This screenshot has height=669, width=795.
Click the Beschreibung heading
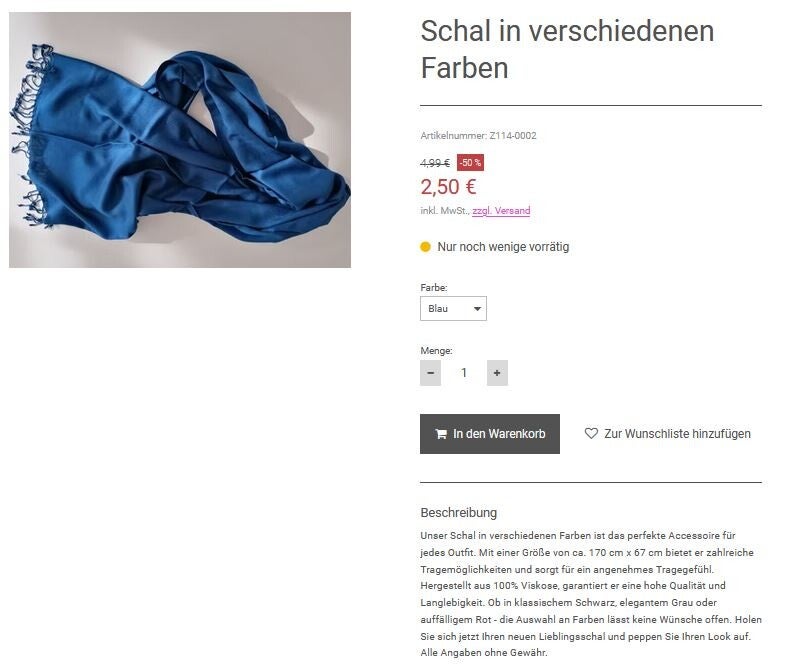(x=458, y=512)
